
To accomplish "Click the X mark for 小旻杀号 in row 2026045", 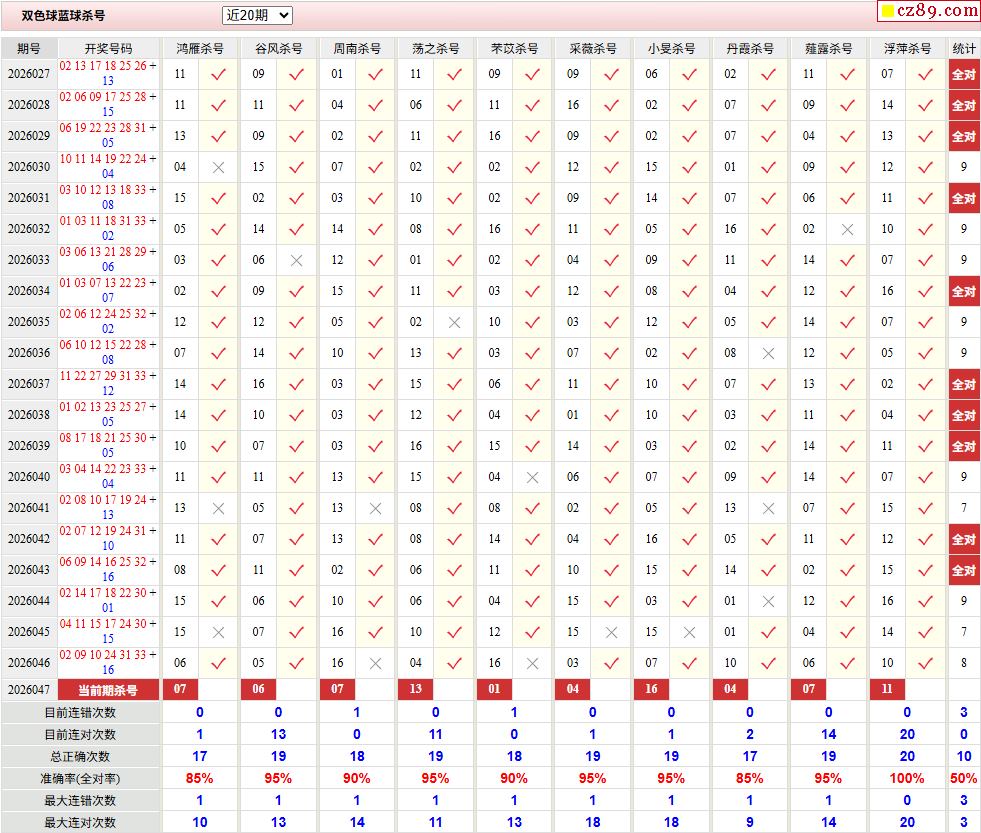I will (689, 632).
